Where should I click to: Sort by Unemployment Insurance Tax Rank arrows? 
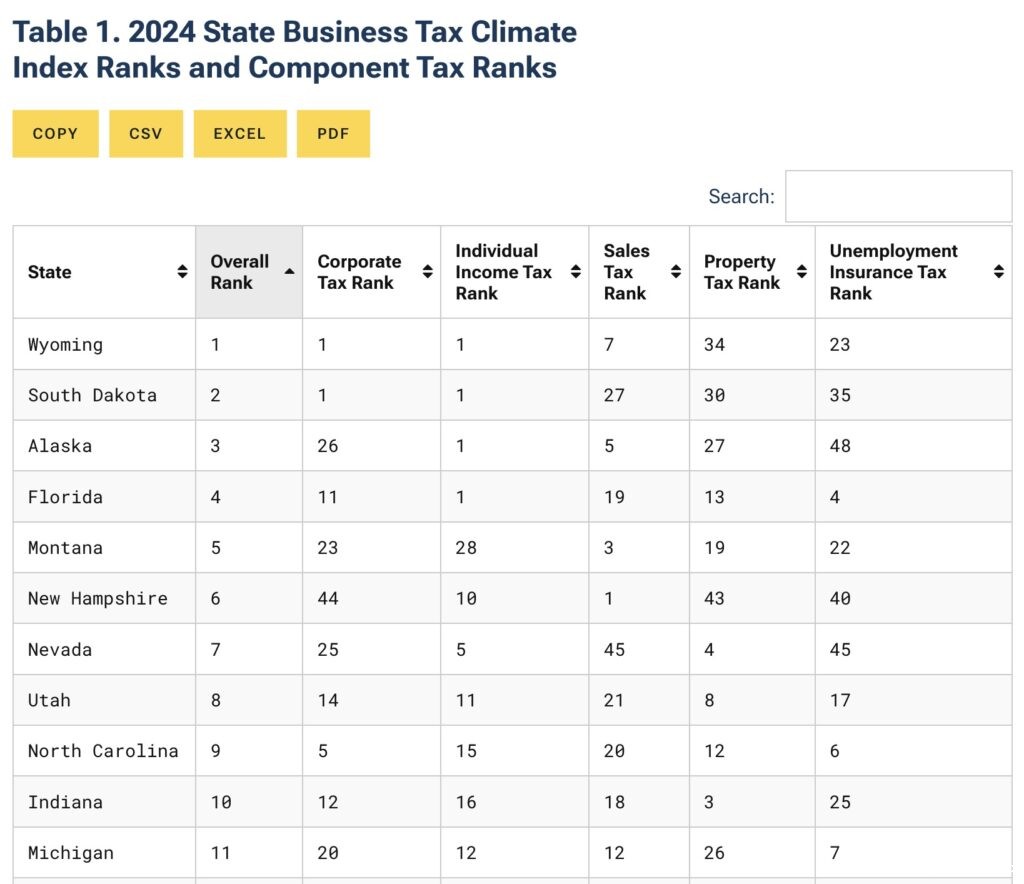pos(998,272)
